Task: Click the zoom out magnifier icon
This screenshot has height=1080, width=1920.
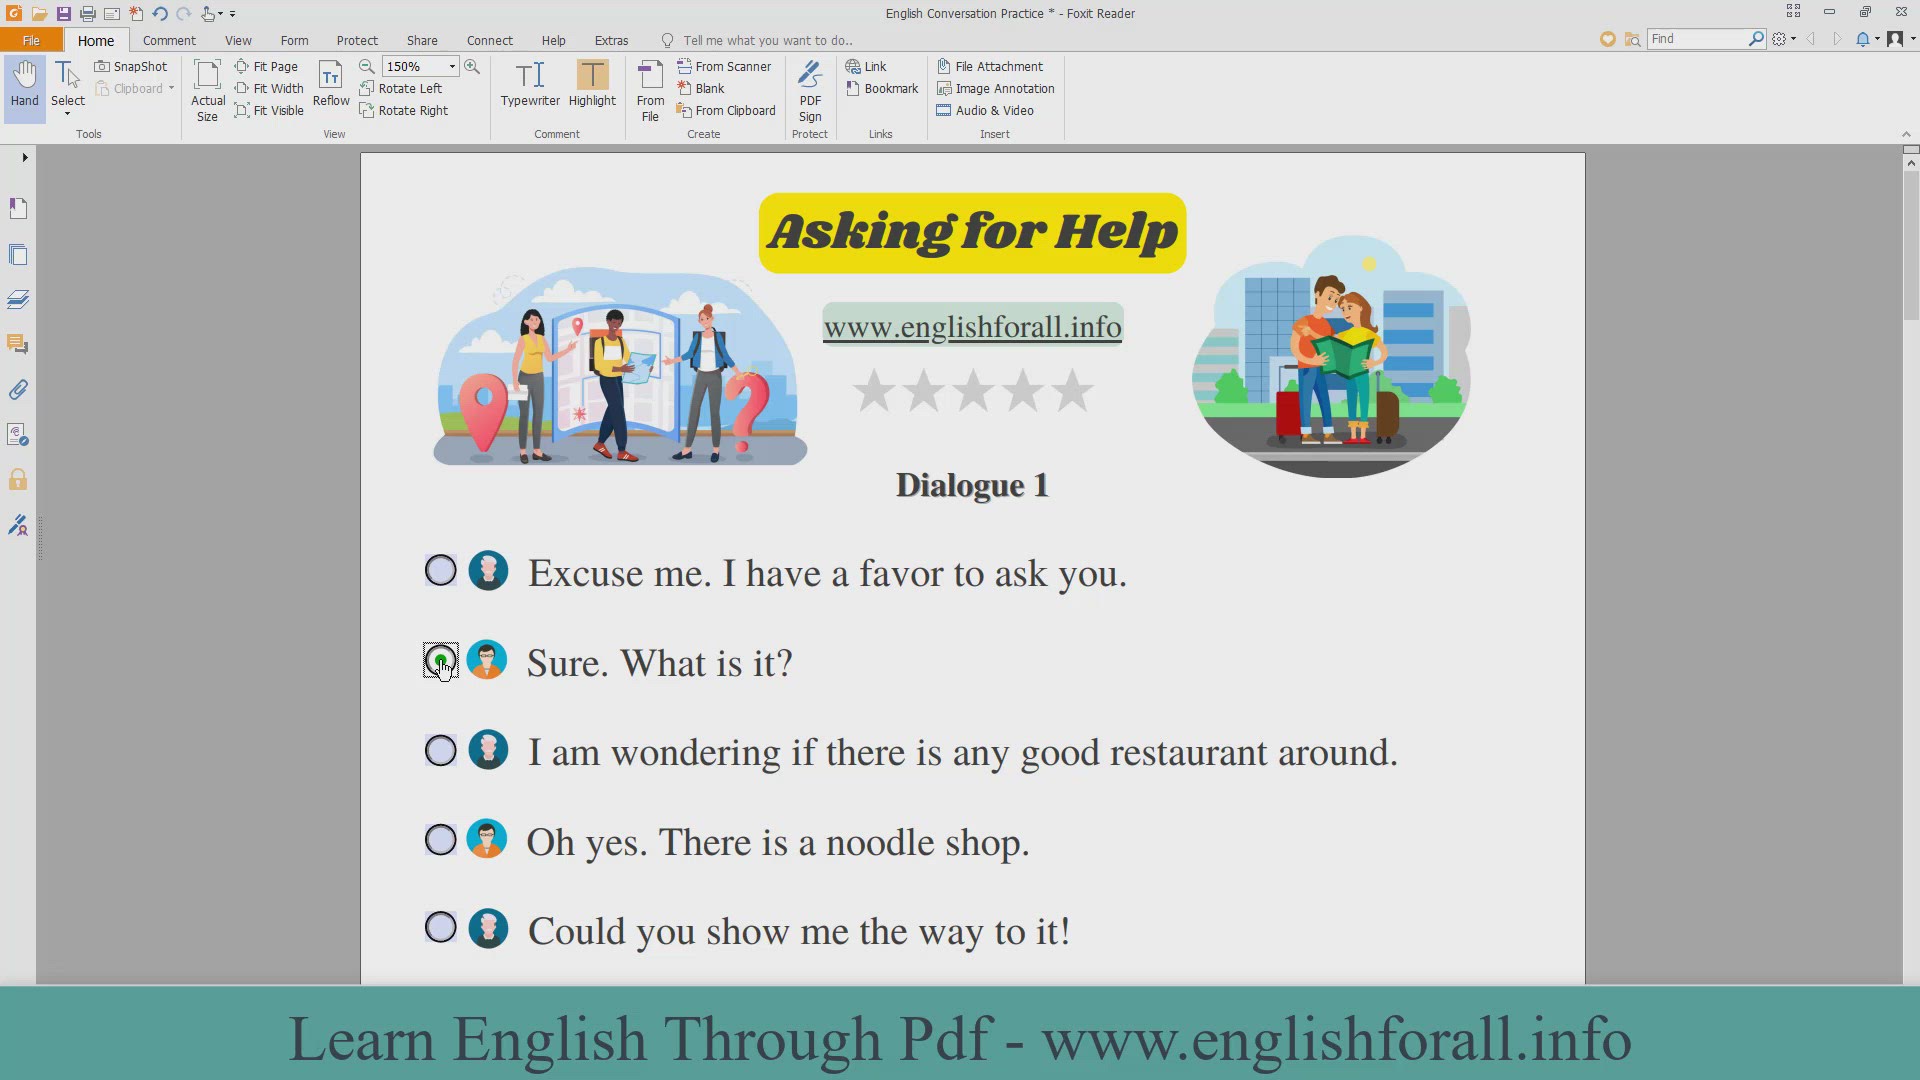Action: (x=367, y=66)
